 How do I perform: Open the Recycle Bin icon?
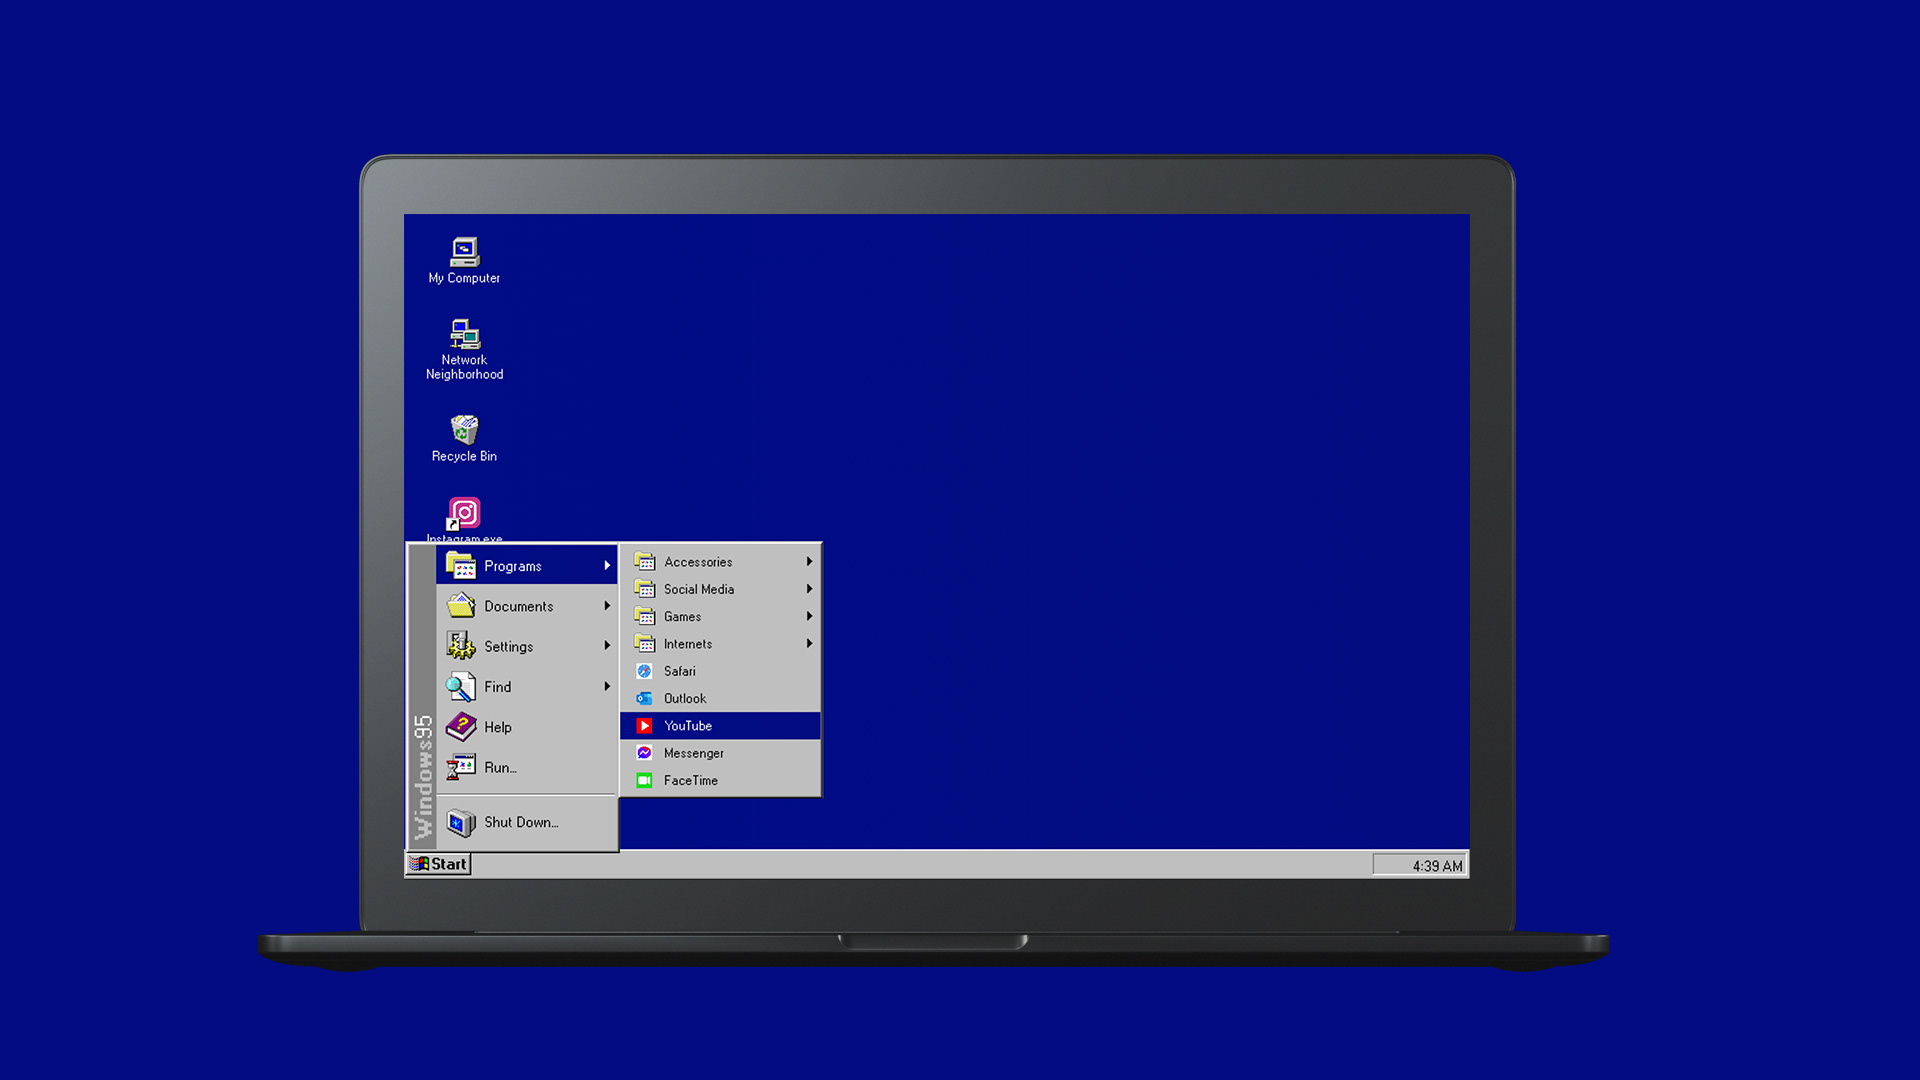(464, 429)
